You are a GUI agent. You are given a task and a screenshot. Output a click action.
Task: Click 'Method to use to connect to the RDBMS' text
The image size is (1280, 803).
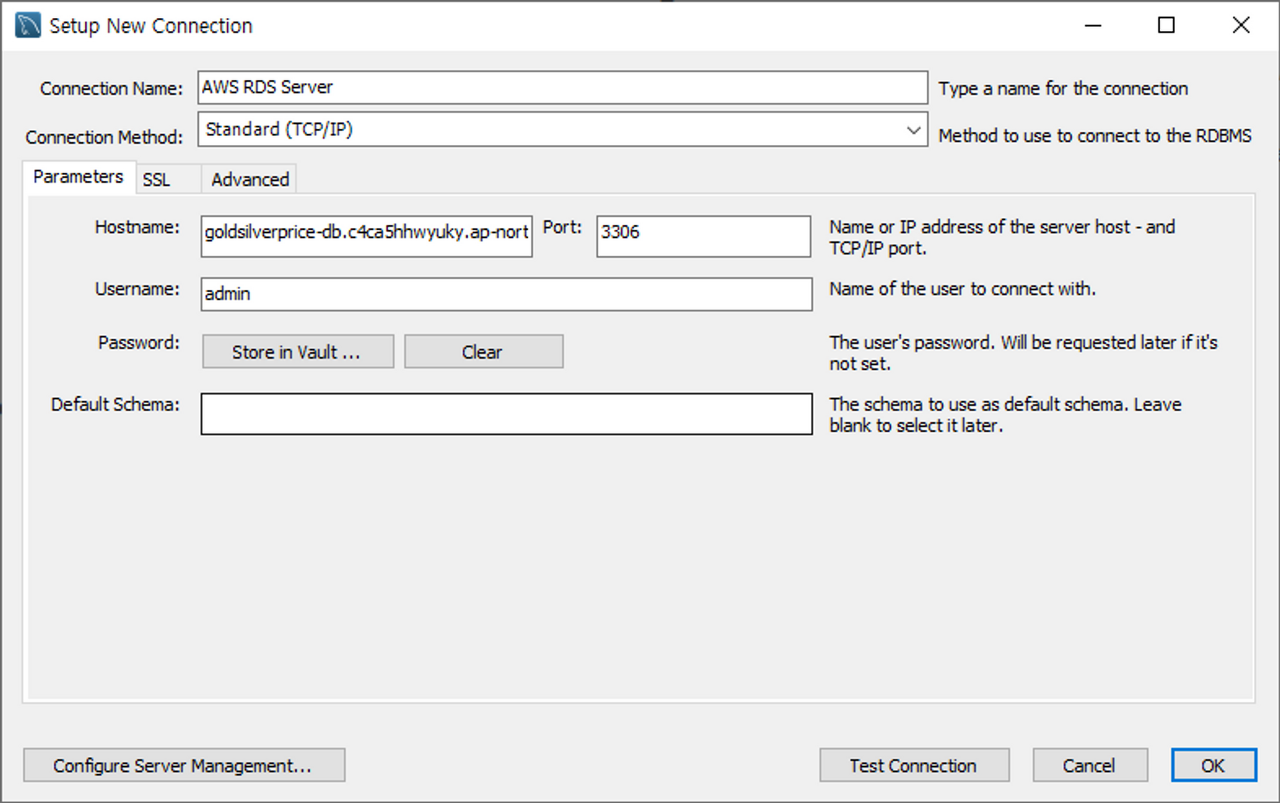[x=1095, y=136]
